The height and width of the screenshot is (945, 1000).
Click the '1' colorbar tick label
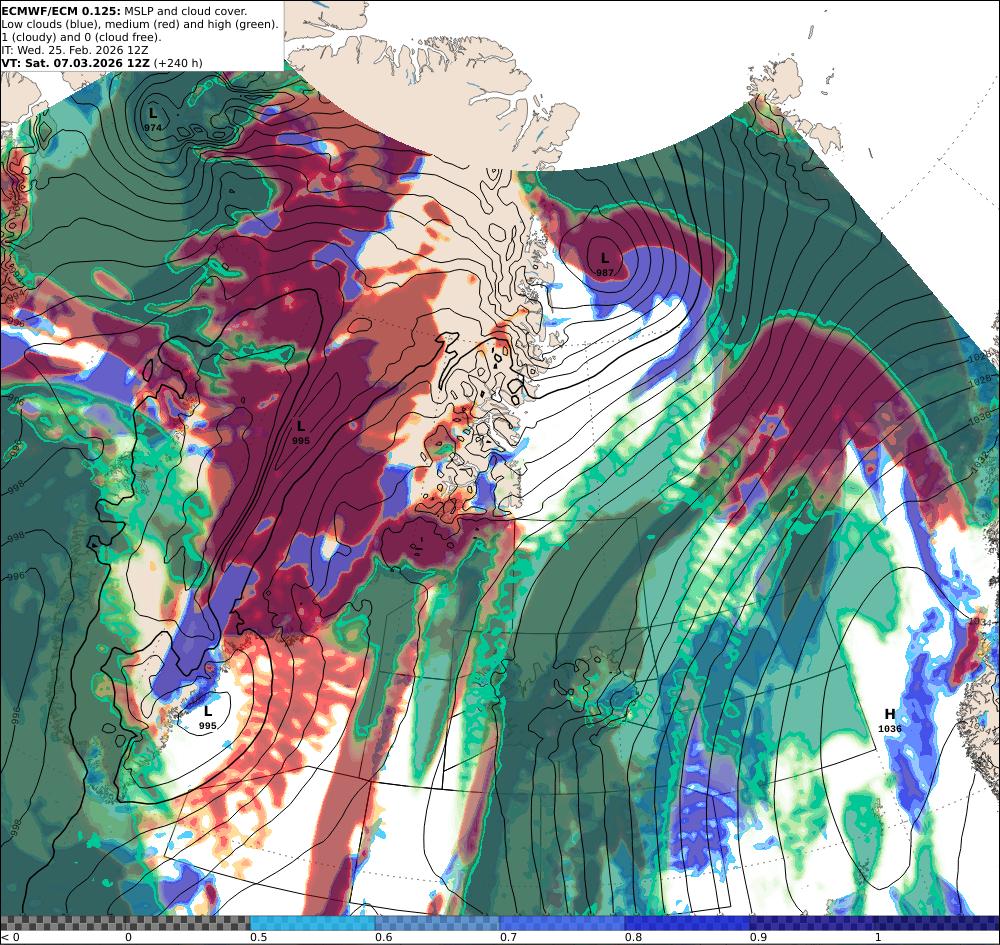tap(878, 937)
